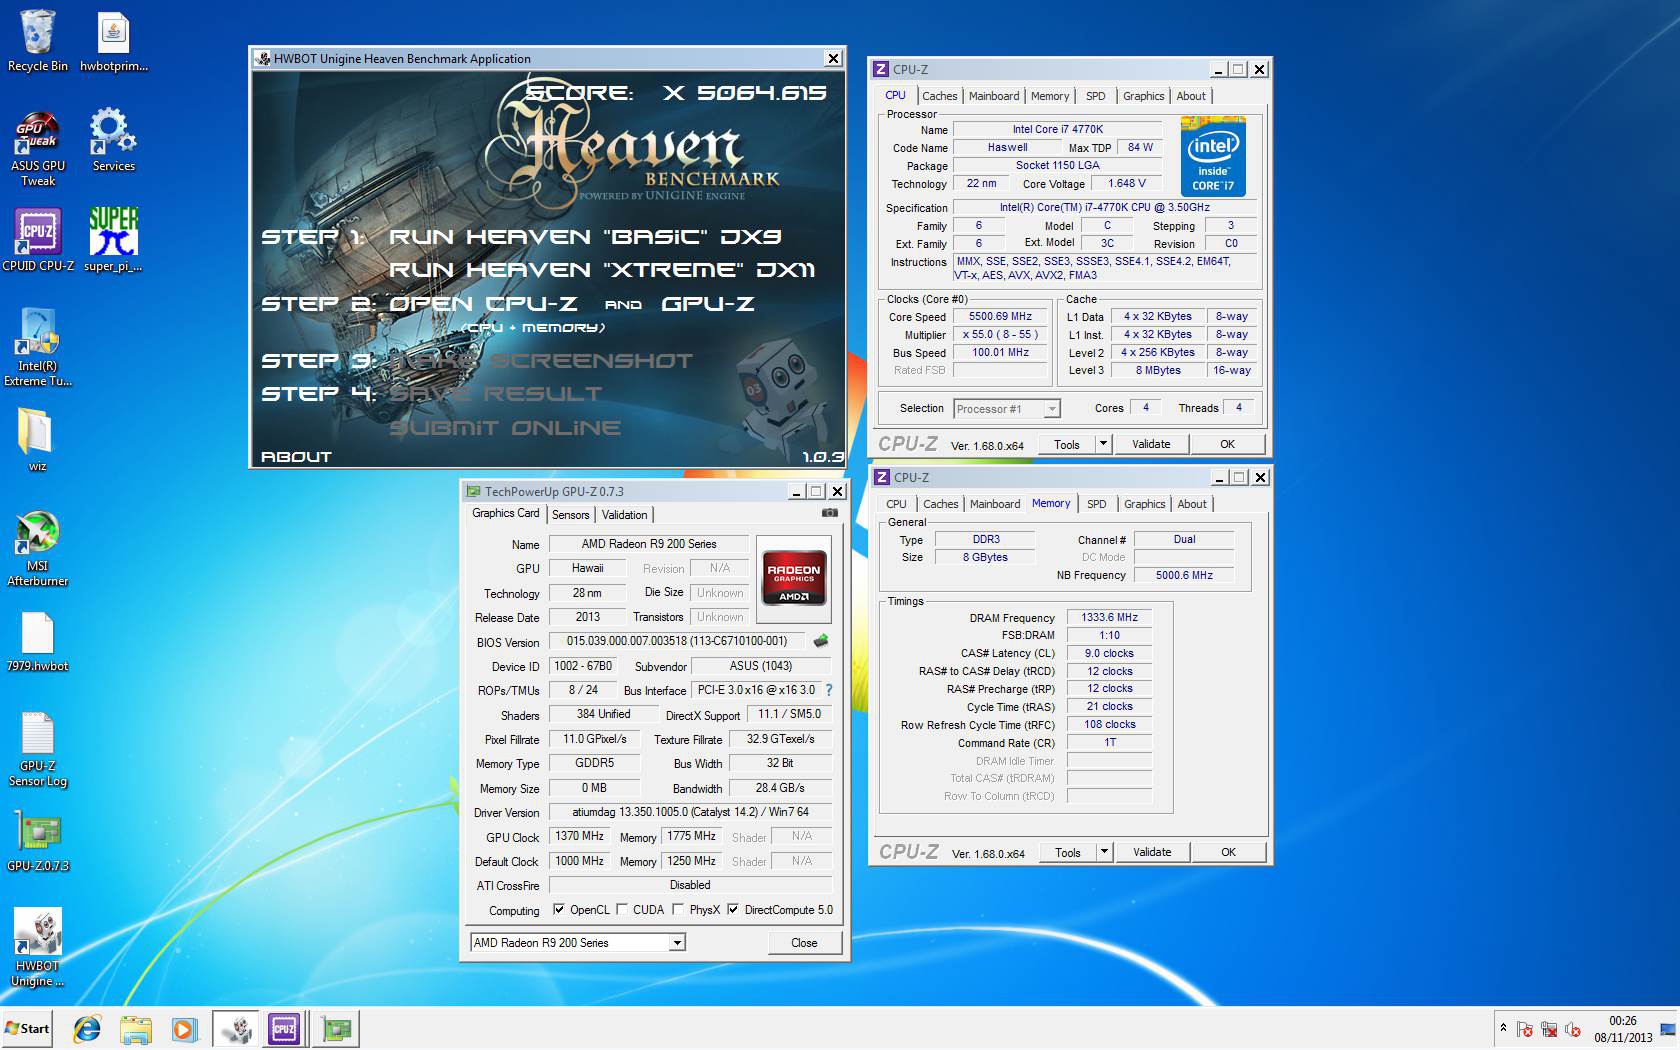Image resolution: width=1680 pixels, height=1050 pixels.
Task: Launch the Intel Extreme Tuning shortcut
Action: coord(38,347)
